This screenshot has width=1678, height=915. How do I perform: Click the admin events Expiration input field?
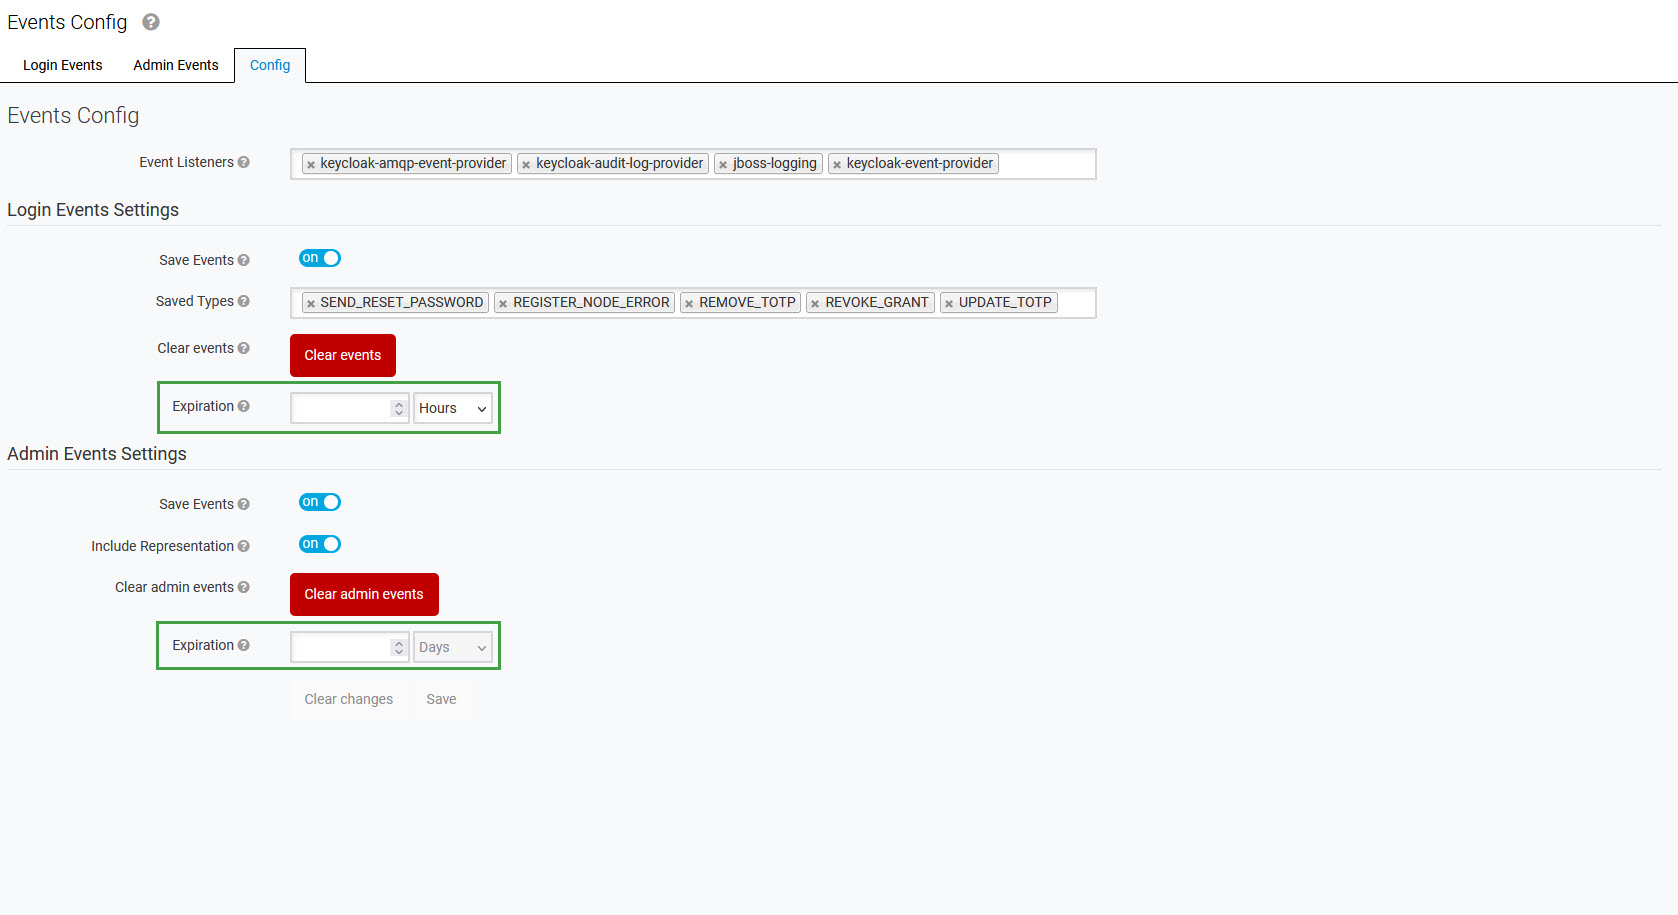pos(340,647)
